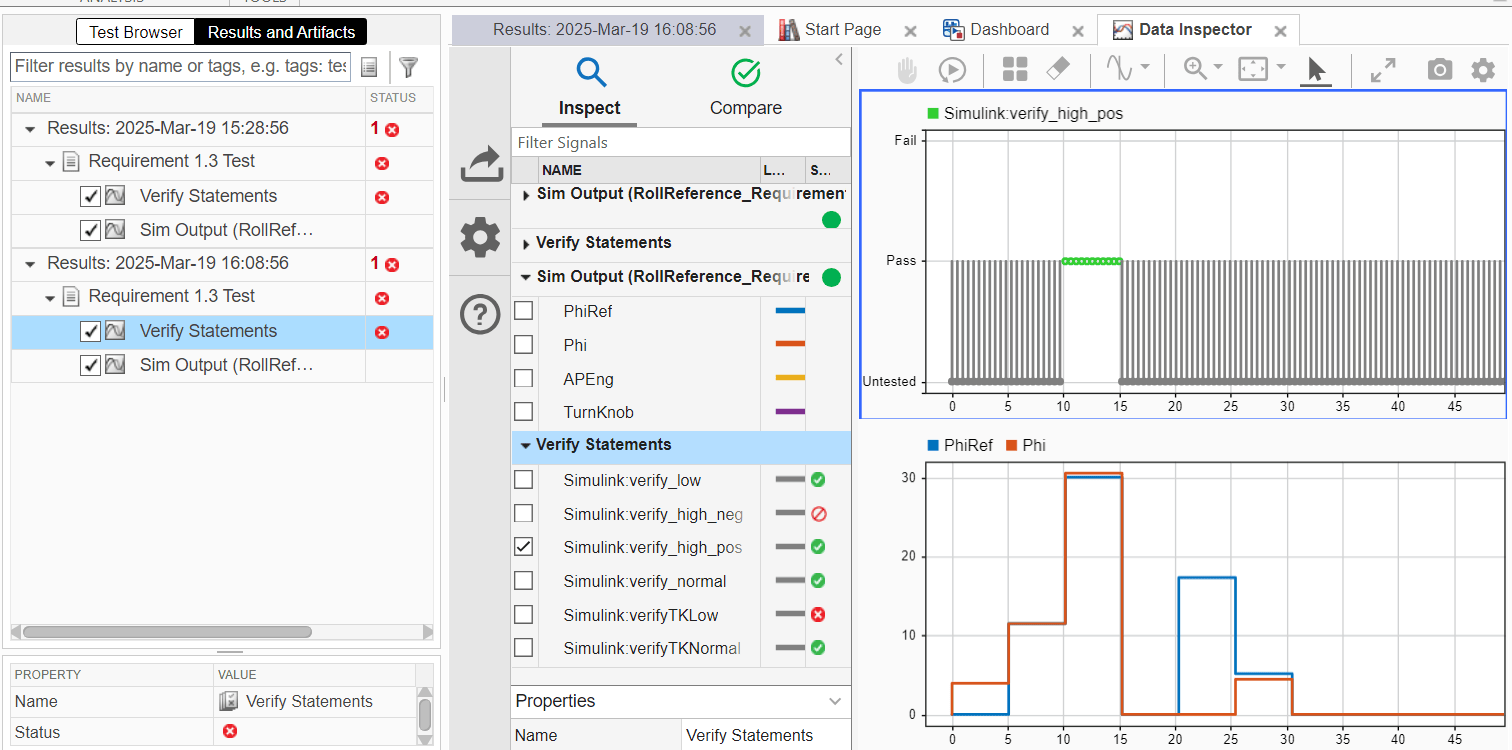
Task: Open the subplot layout grid
Action: (x=1015, y=69)
